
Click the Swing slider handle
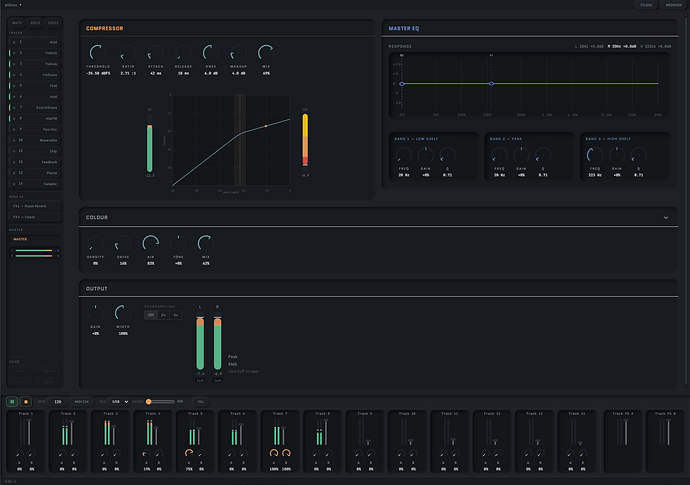149,401
